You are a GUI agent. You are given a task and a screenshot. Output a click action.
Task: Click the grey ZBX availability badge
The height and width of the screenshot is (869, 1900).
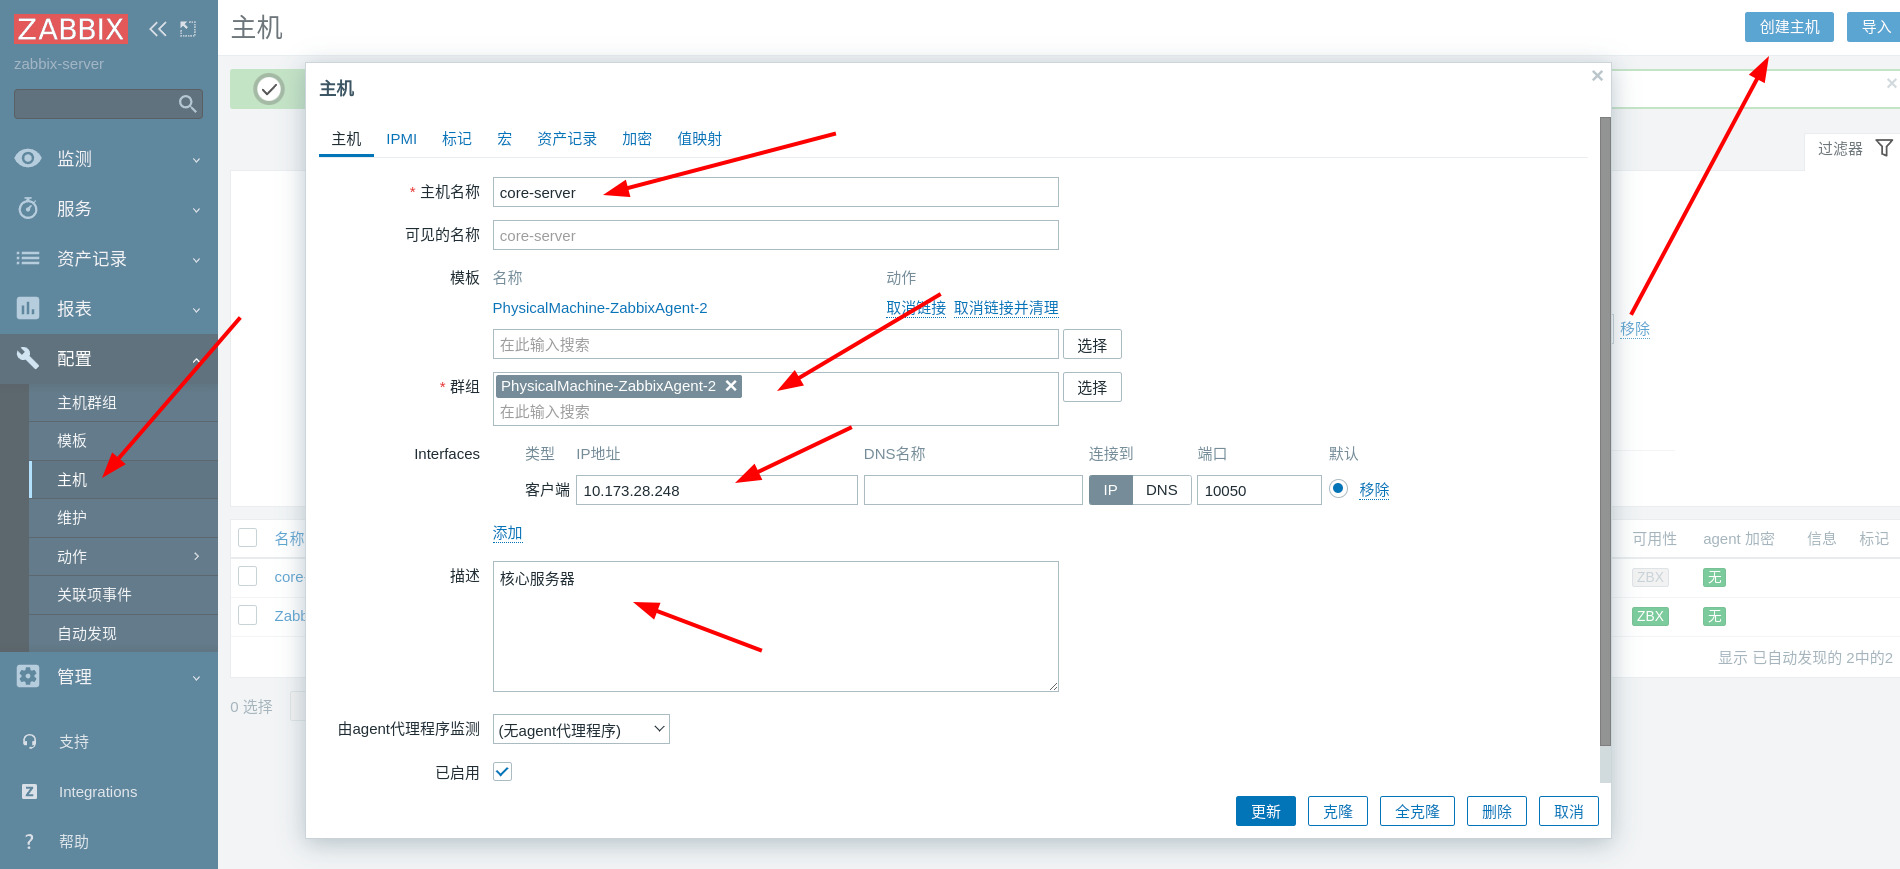pos(1650,577)
